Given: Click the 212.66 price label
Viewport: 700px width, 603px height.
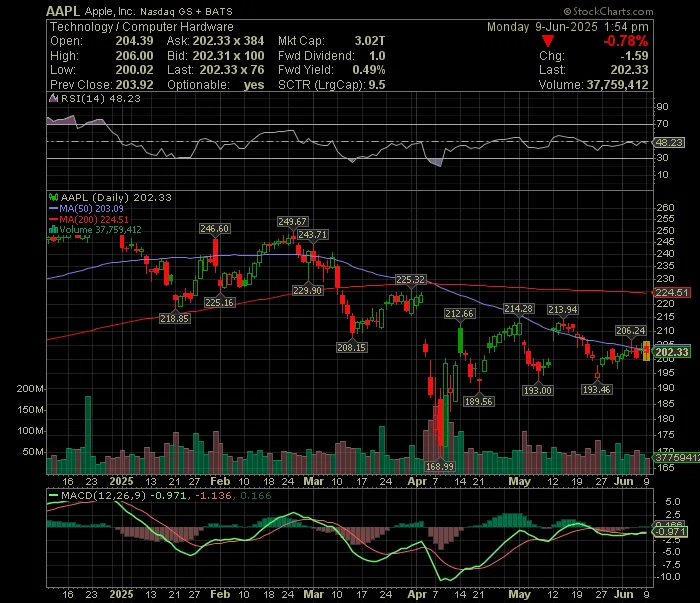Looking at the screenshot, I should [x=459, y=314].
